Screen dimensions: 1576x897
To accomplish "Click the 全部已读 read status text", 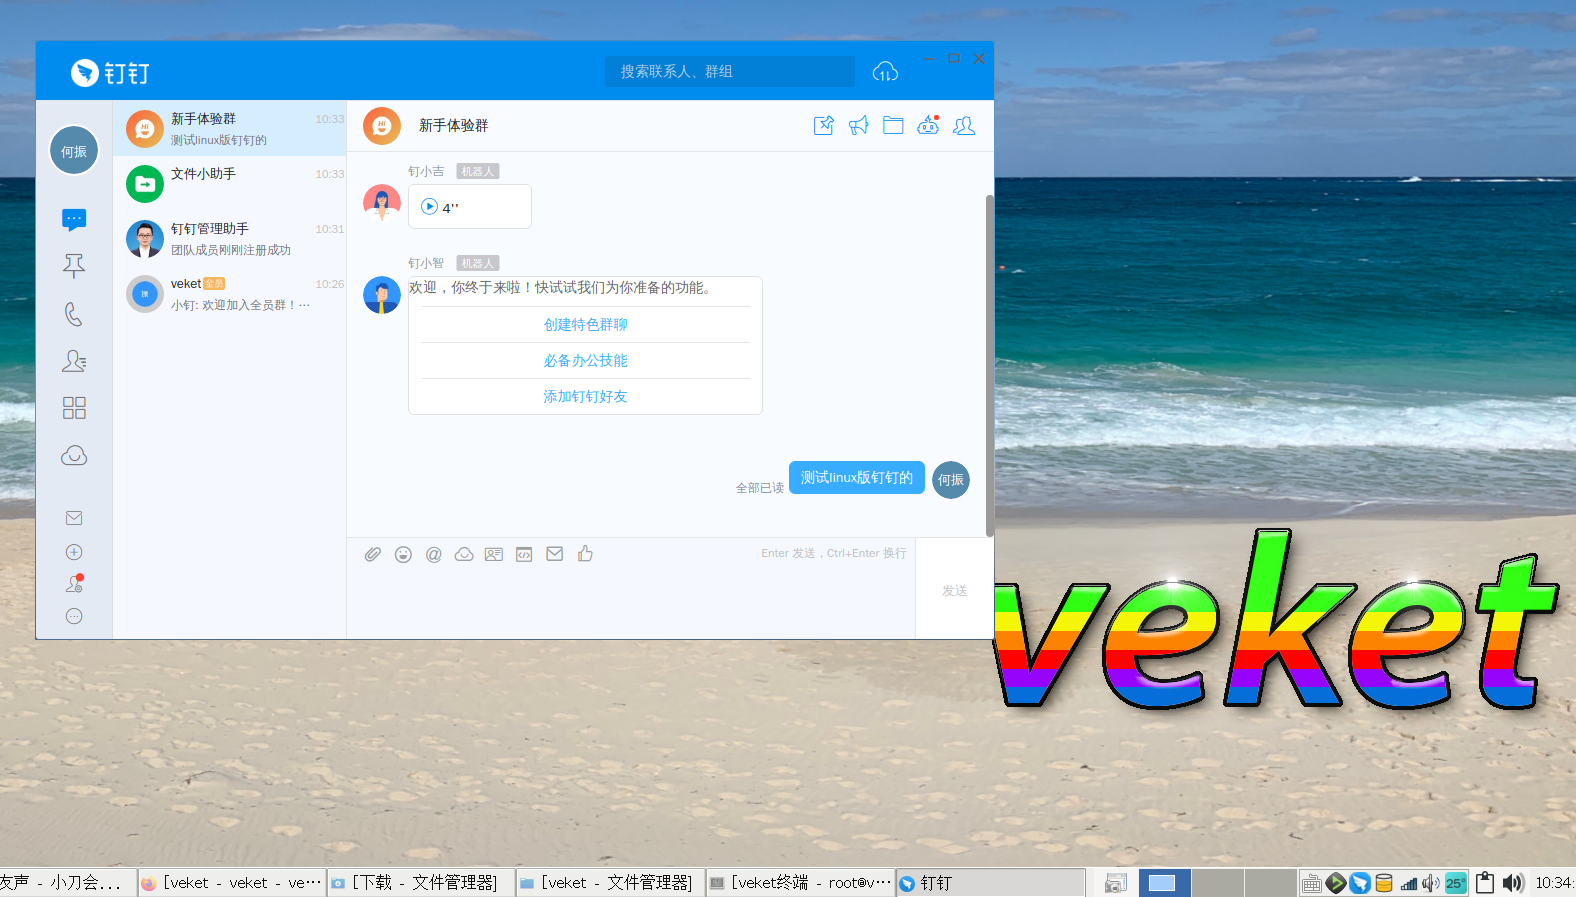I will [x=760, y=488].
